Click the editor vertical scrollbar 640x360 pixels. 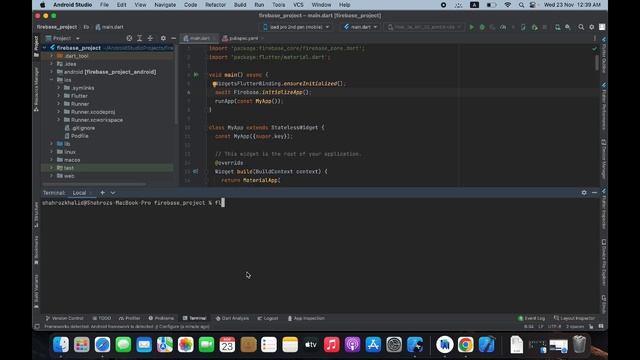[597, 62]
